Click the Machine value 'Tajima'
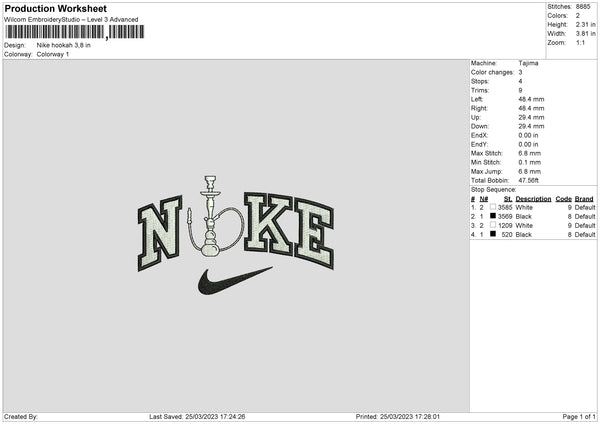 click(528, 63)
